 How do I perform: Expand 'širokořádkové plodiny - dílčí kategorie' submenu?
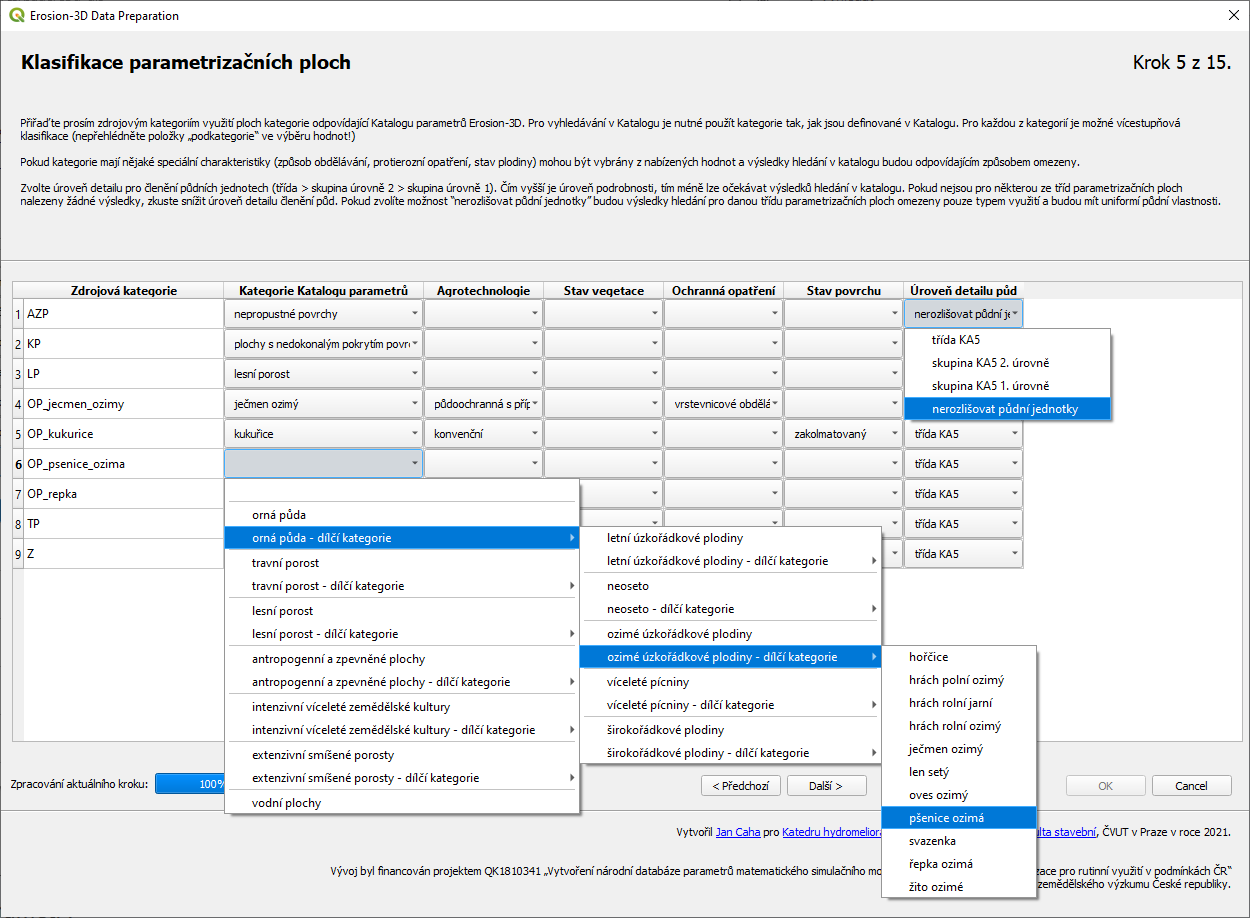coord(731,753)
